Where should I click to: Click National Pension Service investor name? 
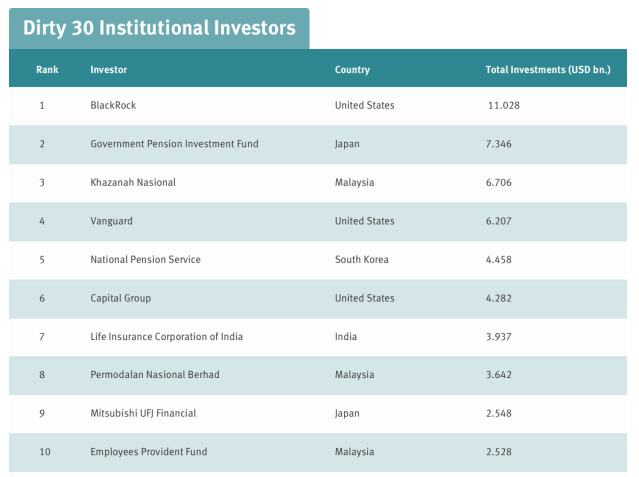(145, 260)
